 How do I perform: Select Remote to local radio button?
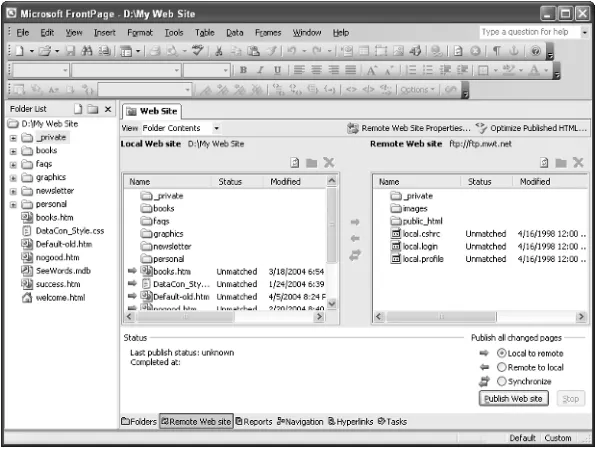click(x=502, y=367)
